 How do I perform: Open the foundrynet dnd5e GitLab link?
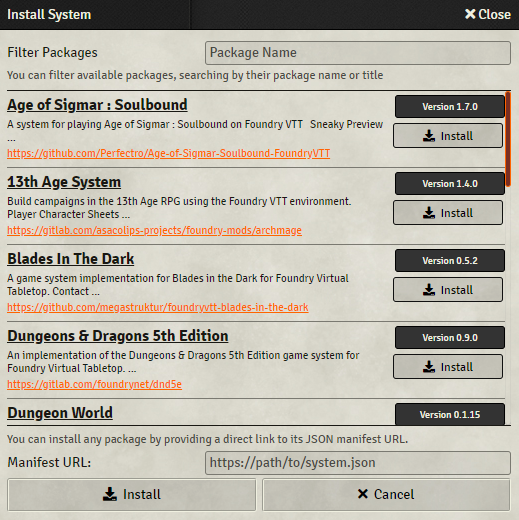[x=94, y=384]
